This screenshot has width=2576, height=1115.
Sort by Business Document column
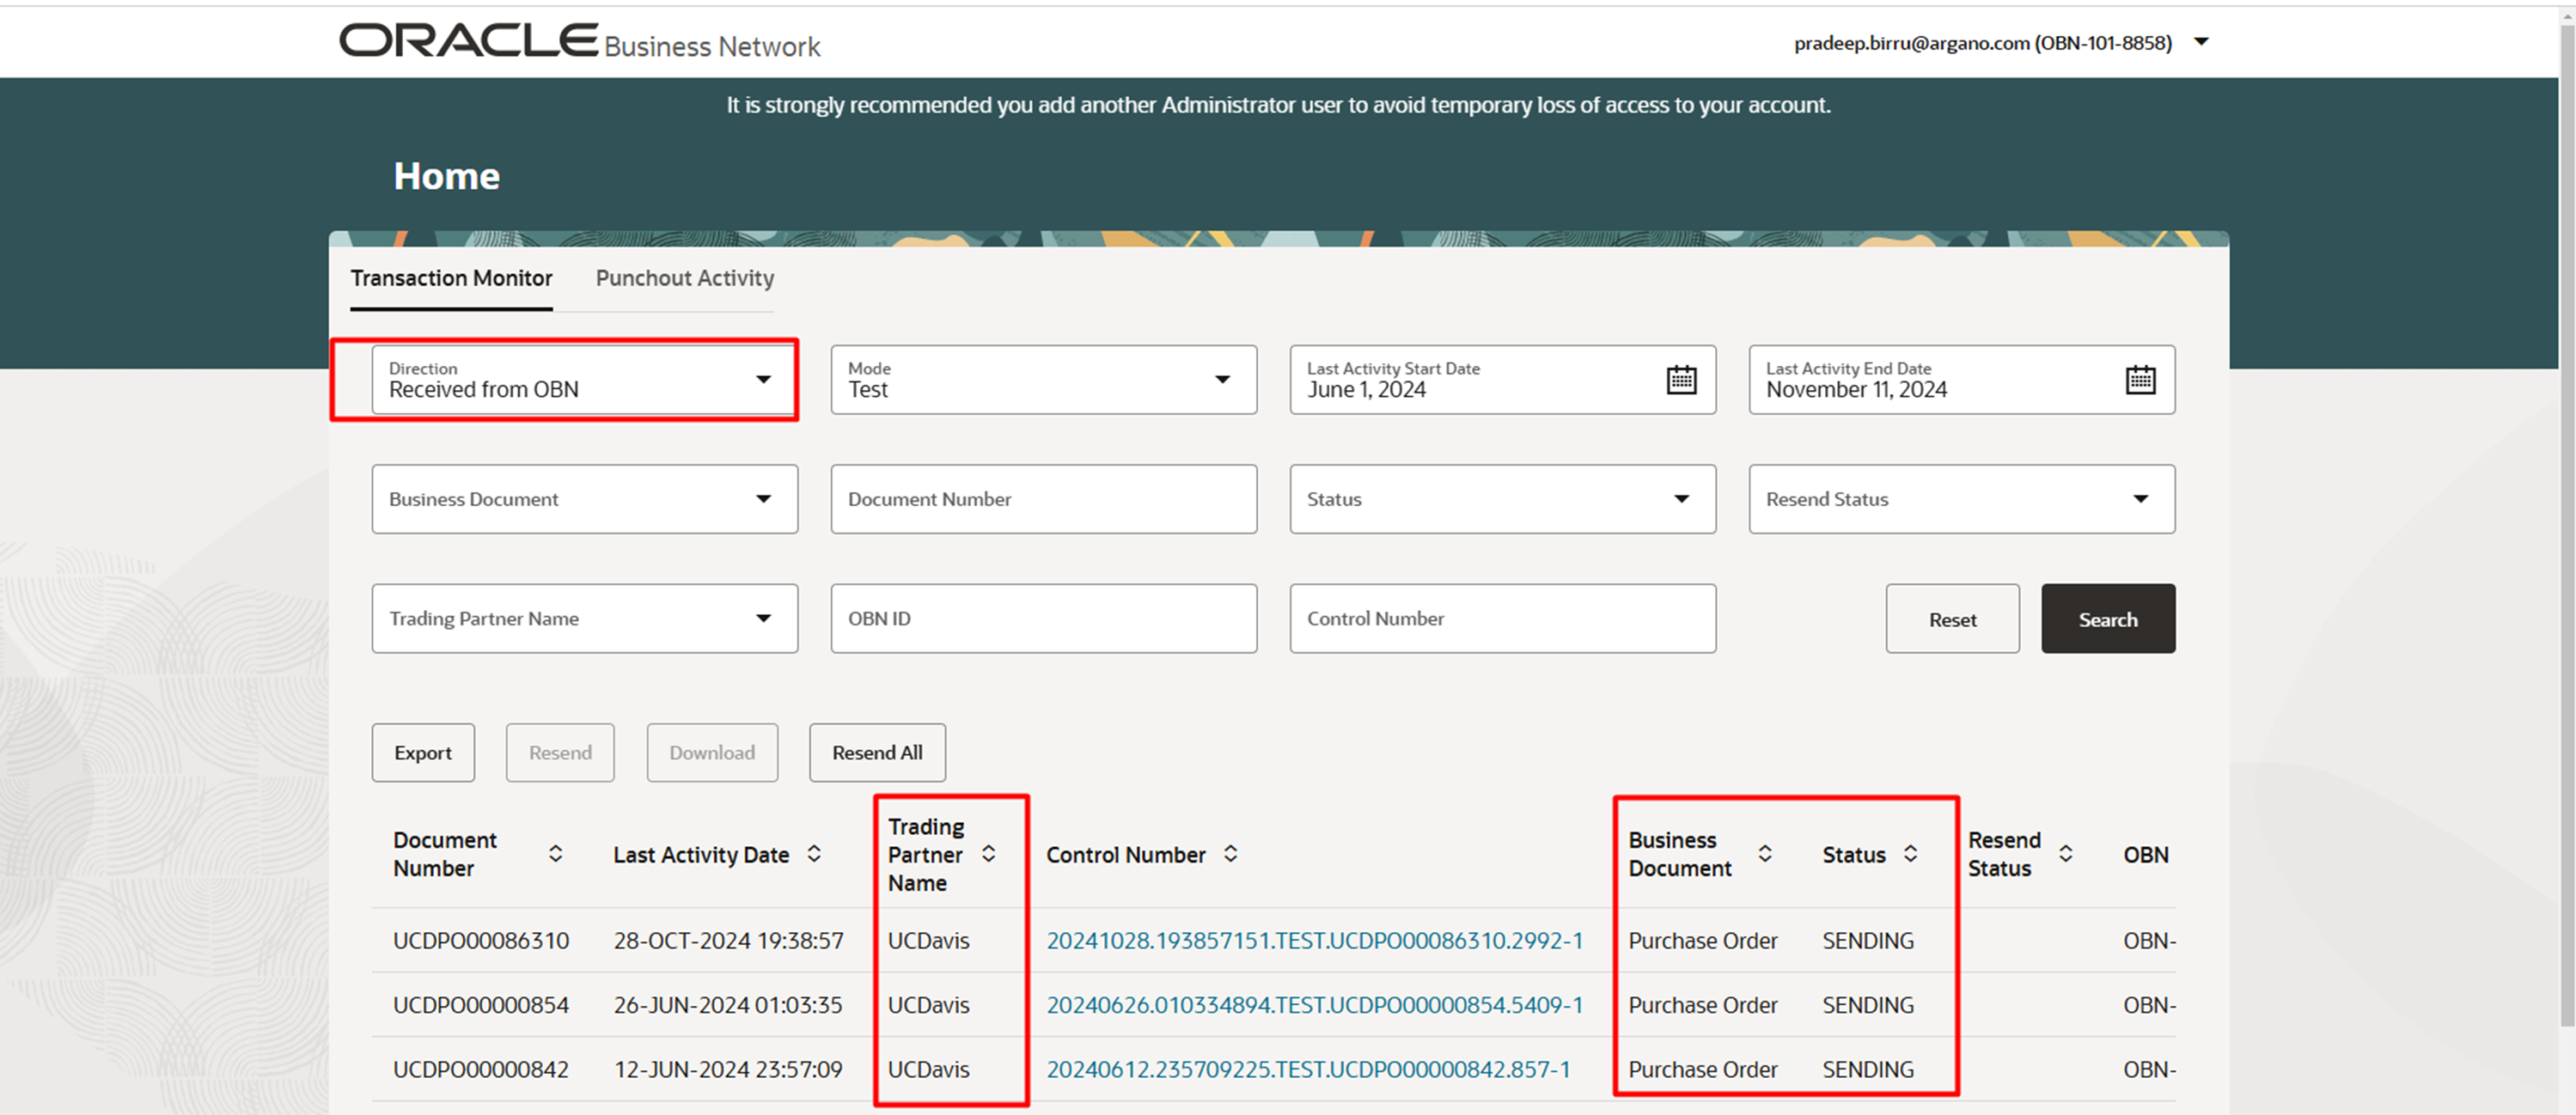click(1765, 854)
